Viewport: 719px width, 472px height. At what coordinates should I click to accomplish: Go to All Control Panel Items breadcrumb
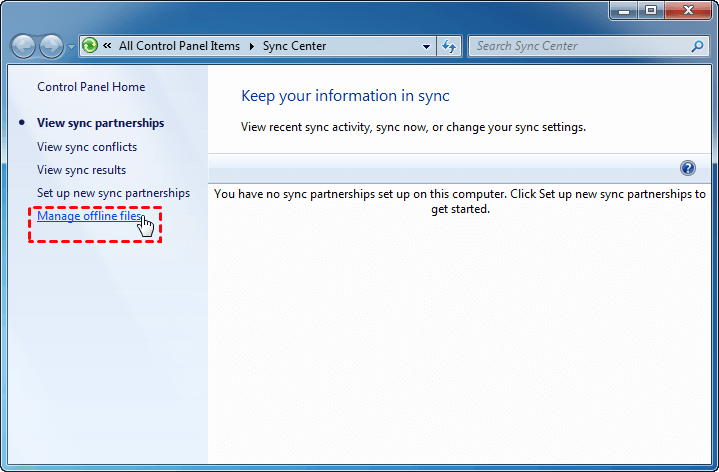tap(179, 46)
